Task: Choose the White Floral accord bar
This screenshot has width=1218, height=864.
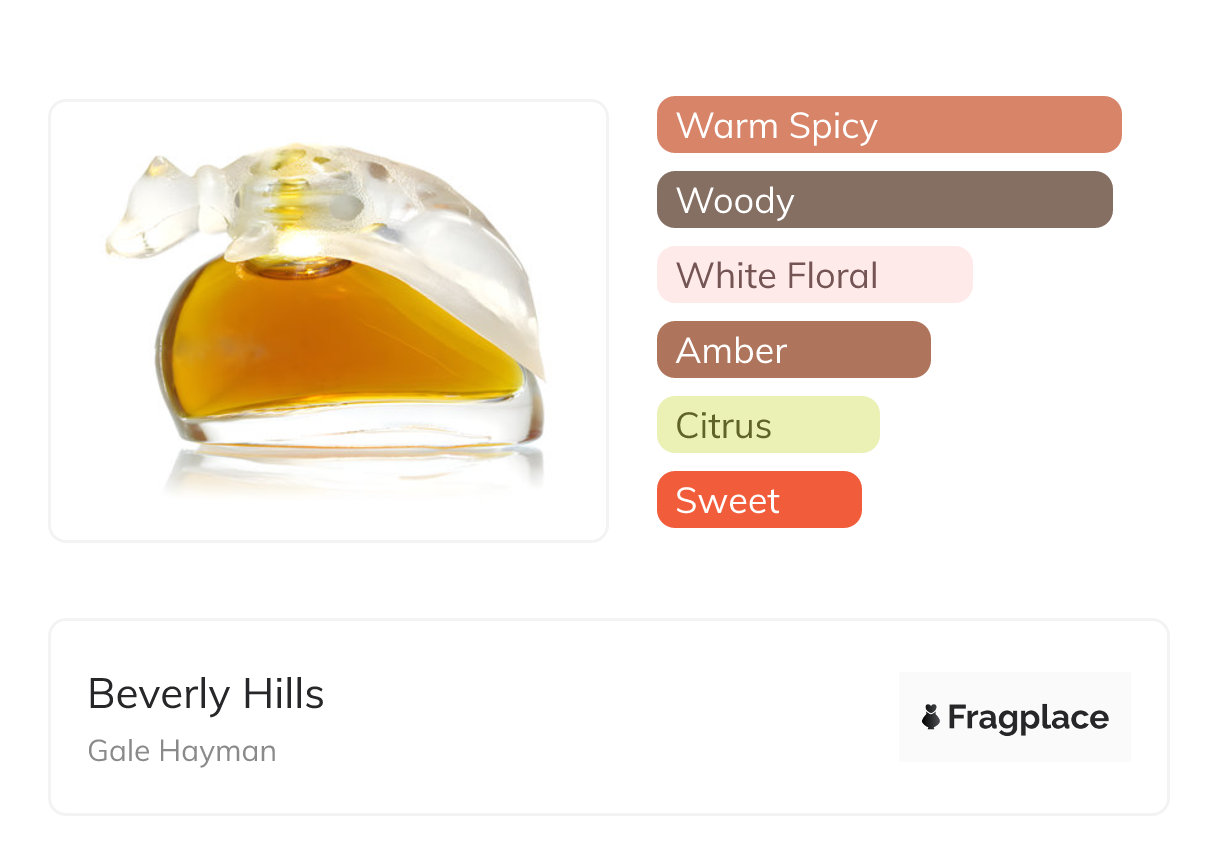Action: coord(814,275)
